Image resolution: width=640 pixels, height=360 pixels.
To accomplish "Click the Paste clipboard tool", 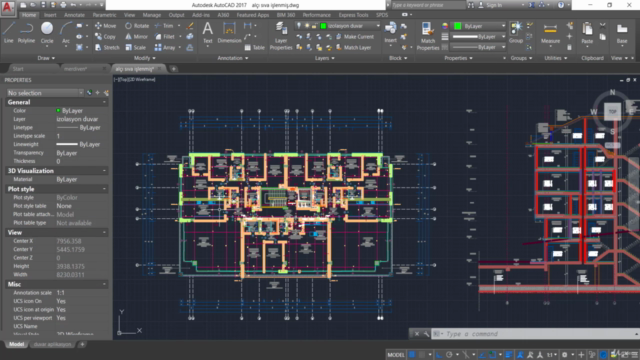I will click(x=587, y=33).
